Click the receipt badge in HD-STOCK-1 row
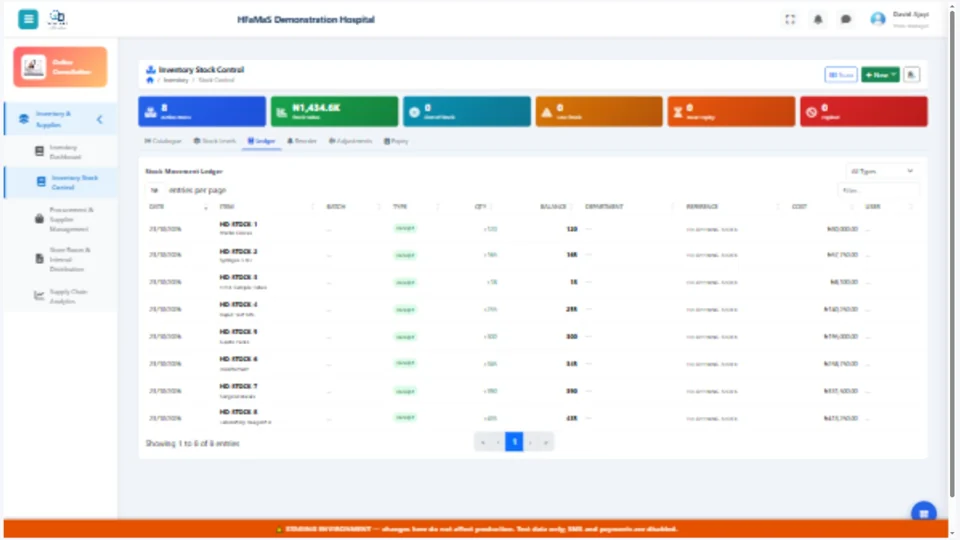The height and width of the screenshot is (540, 960). pyautogui.click(x=405, y=228)
